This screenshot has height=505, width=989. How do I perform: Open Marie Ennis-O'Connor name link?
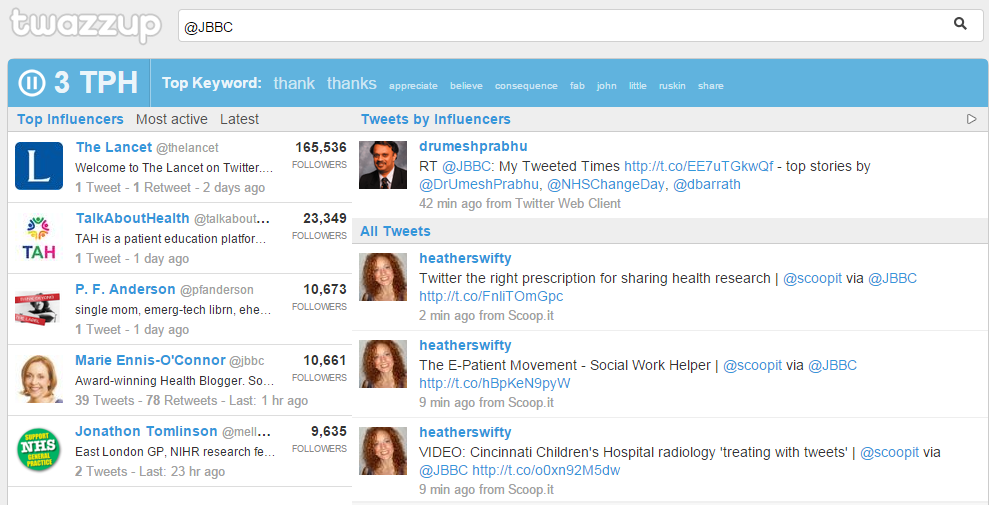pyautogui.click(x=150, y=361)
